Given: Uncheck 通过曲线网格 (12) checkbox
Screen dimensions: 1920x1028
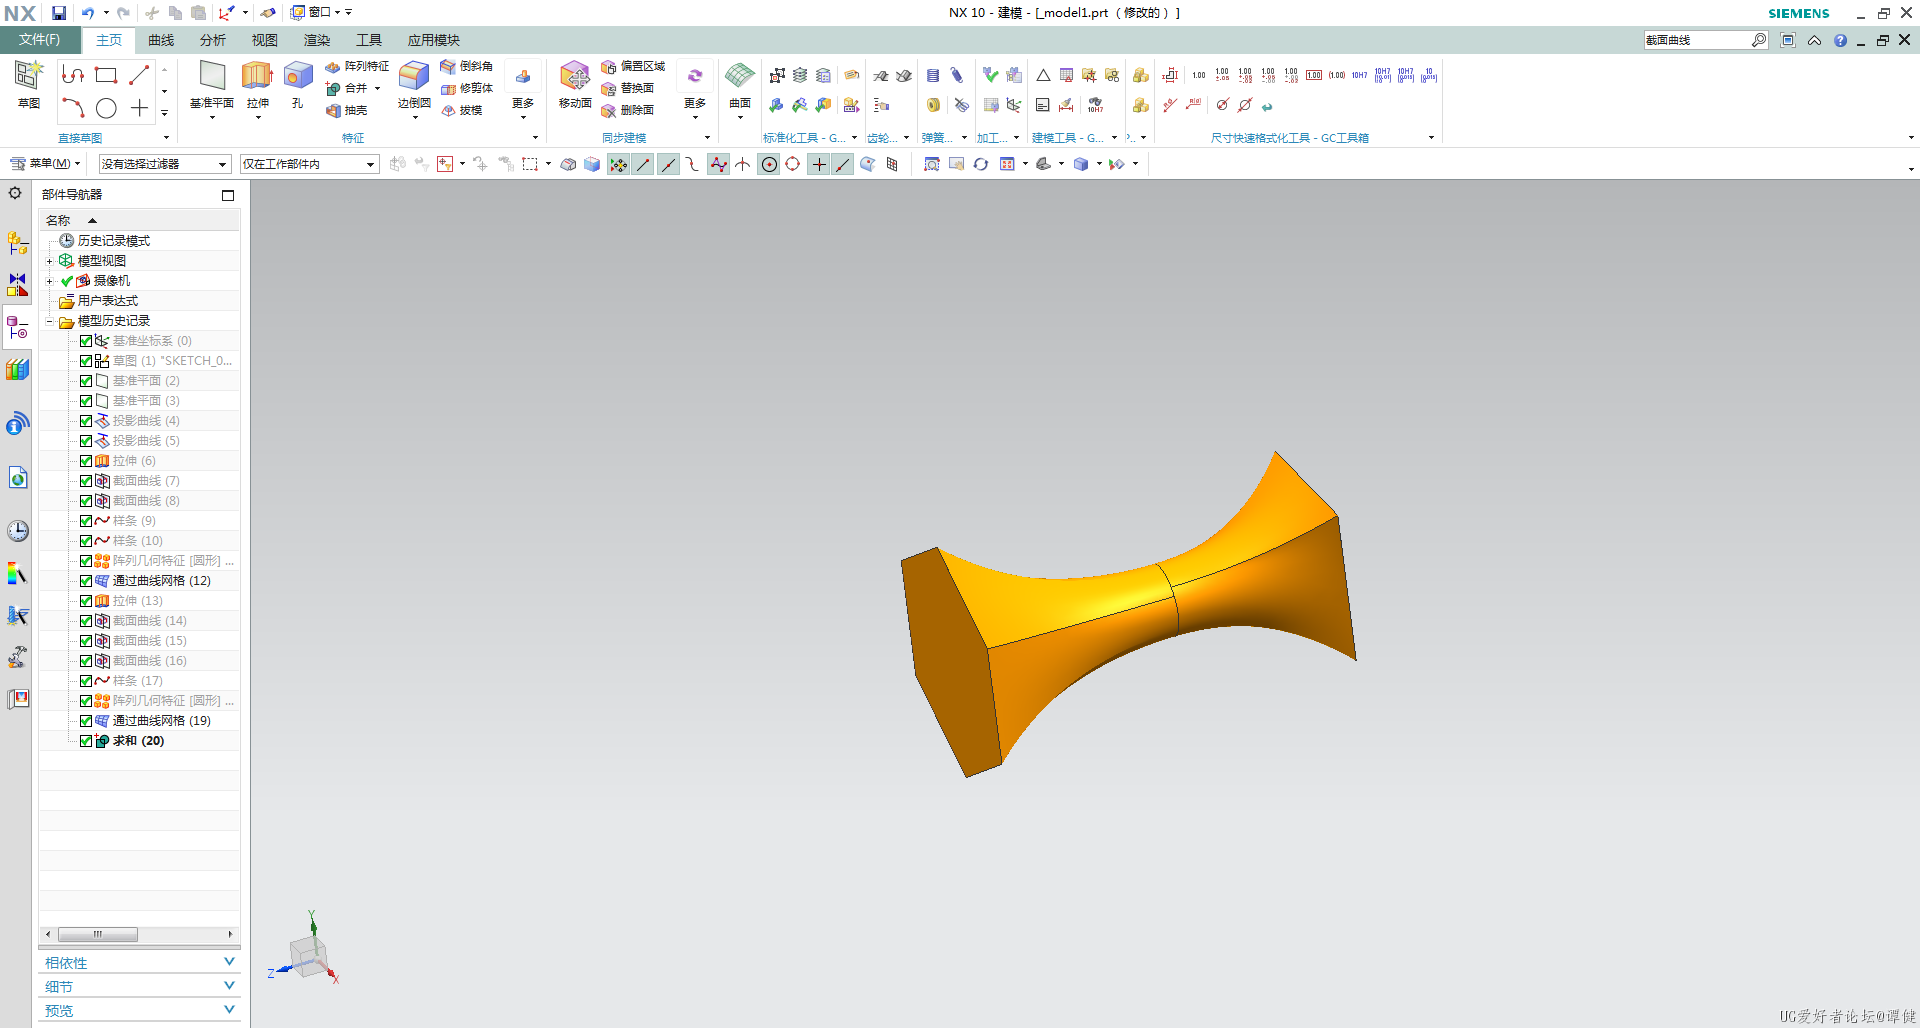Looking at the screenshot, I should pos(86,581).
